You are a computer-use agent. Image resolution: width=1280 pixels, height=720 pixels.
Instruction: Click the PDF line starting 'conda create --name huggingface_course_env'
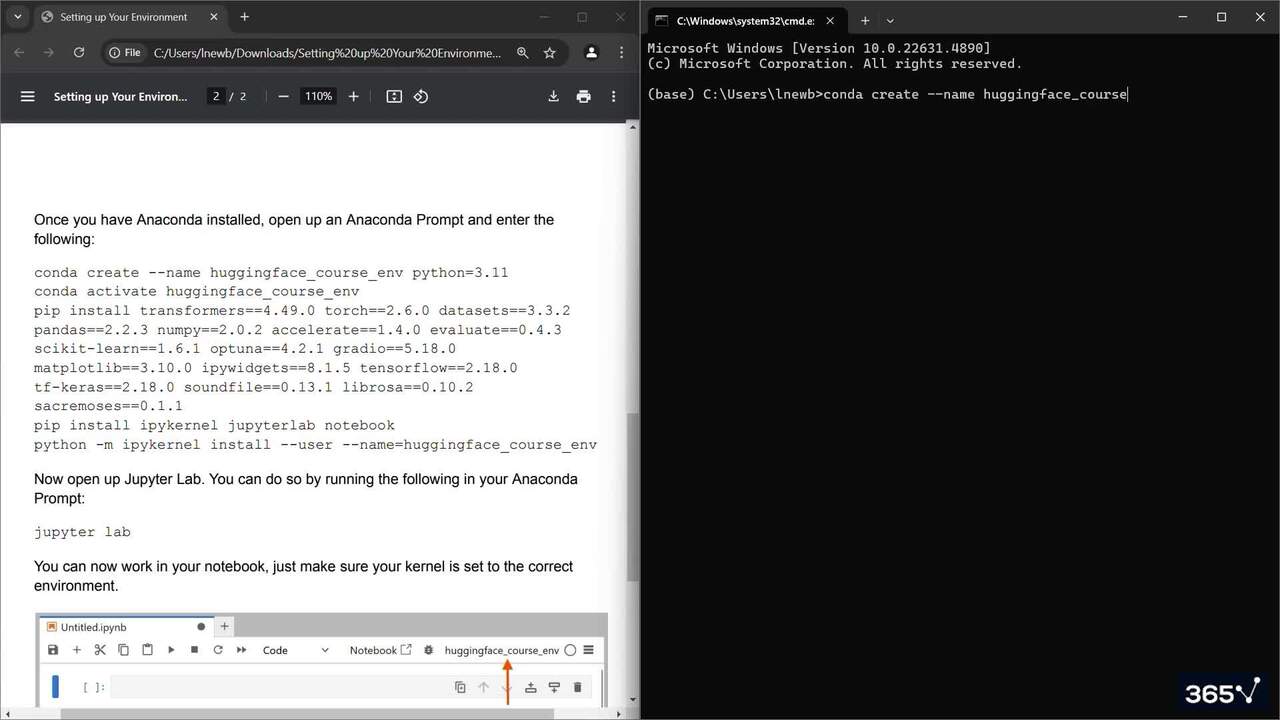[272, 272]
